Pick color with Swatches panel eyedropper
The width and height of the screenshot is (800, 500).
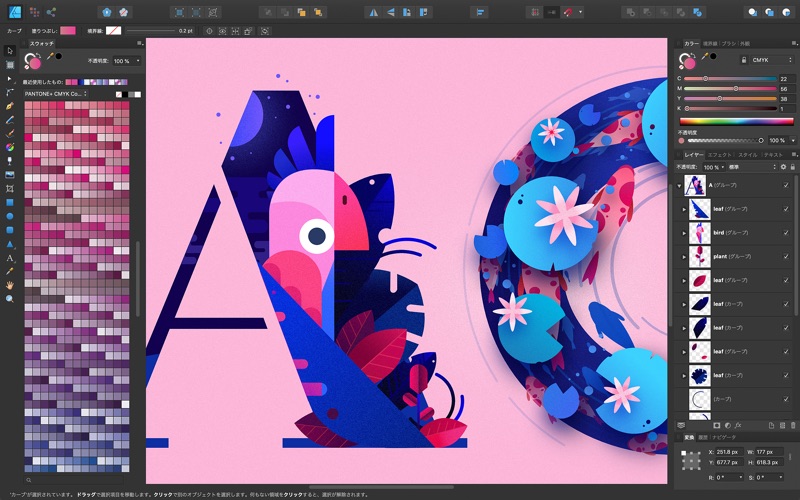(50, 56)
